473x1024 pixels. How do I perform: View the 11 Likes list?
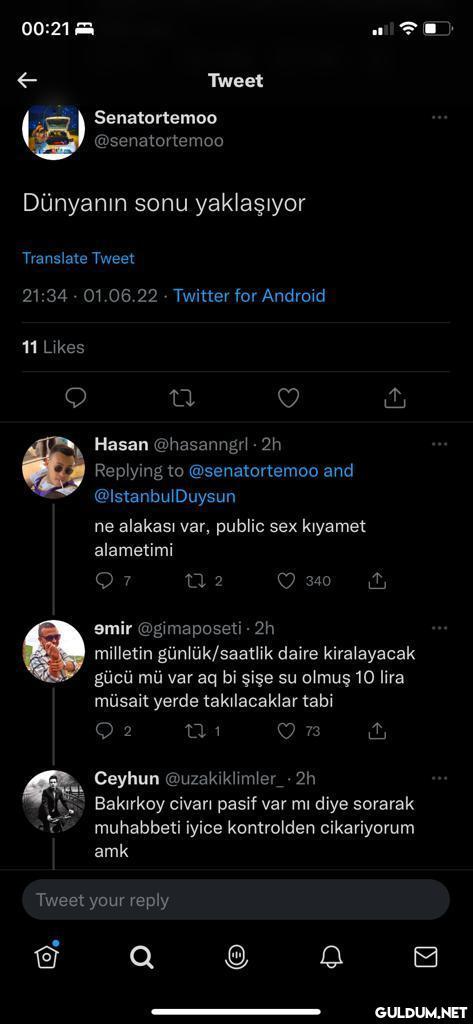(x=53, y=347)
